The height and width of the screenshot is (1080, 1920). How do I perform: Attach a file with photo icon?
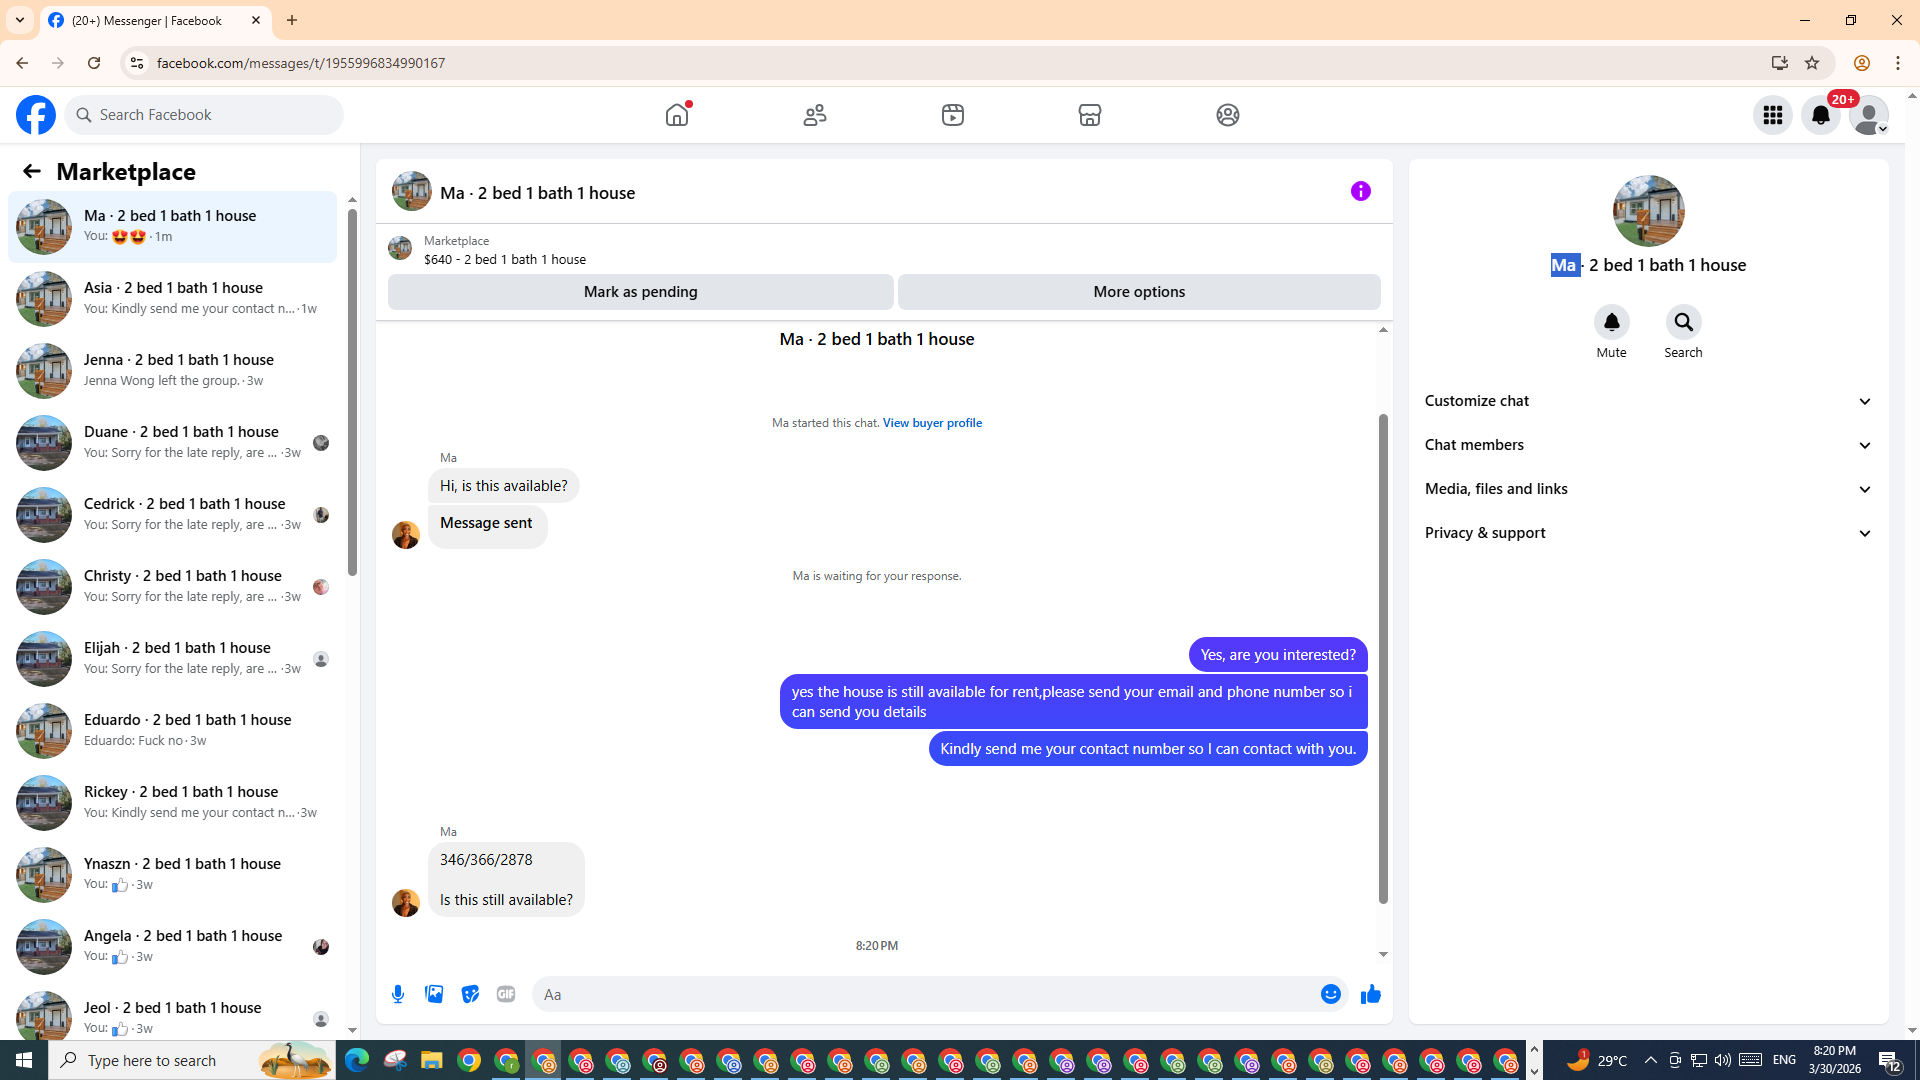[434, 994]
